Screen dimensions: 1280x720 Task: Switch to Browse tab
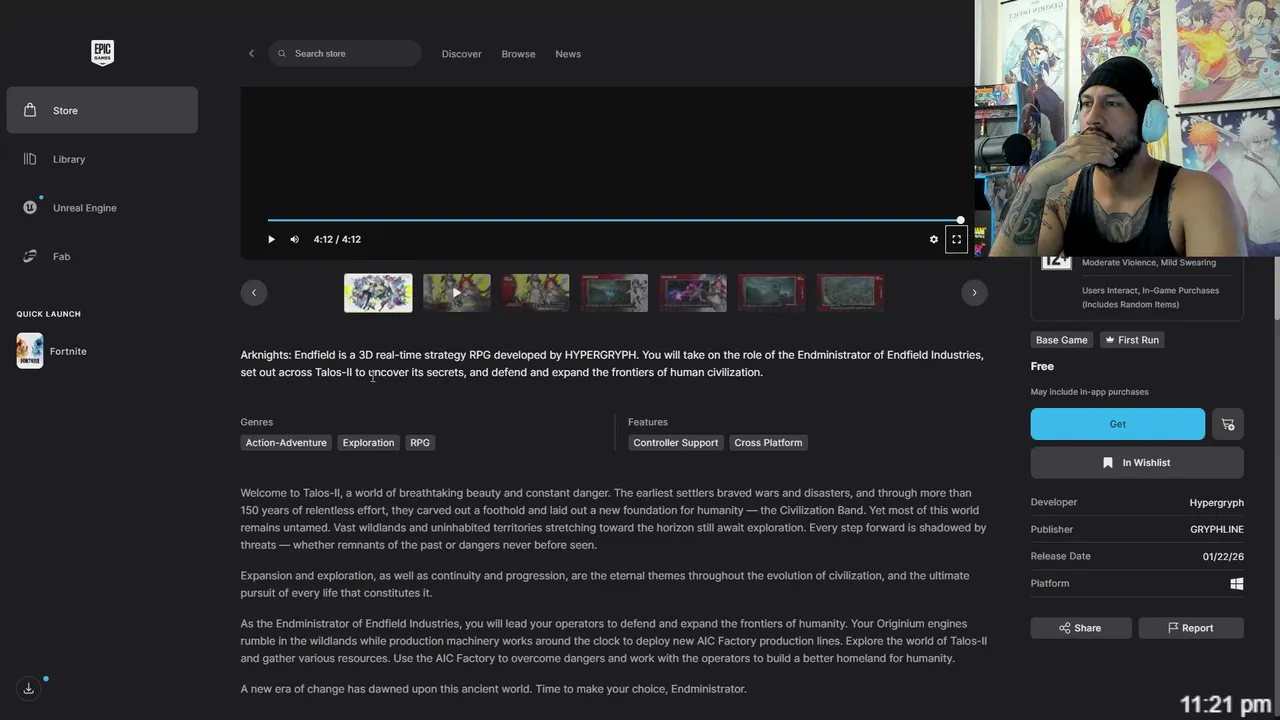tap(518, 54)
